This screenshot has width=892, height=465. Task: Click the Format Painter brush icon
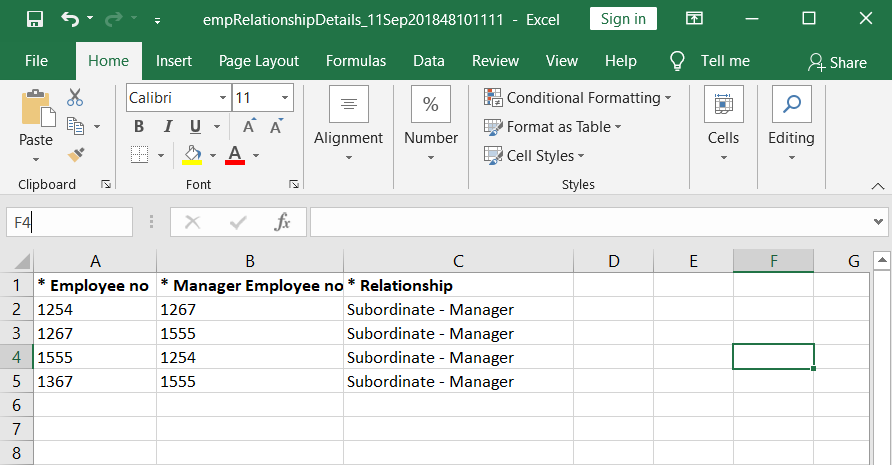click(x=76, y=154)
